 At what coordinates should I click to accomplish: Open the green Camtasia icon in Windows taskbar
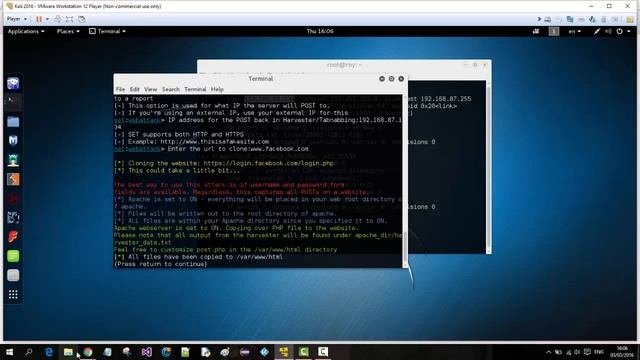(x=303, y=352)
